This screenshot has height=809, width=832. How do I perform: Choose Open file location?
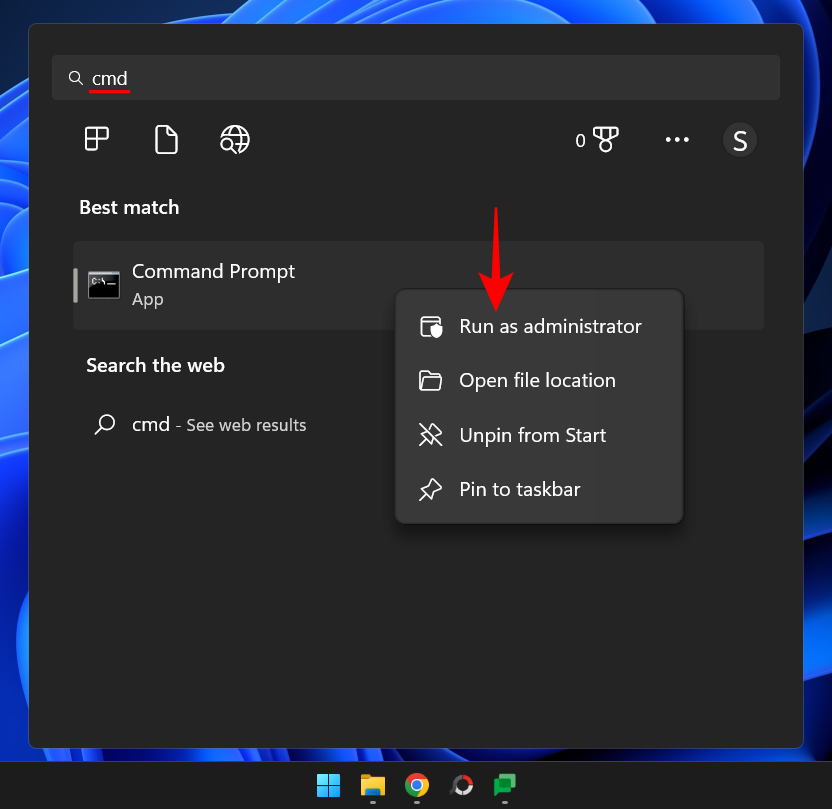click(x=537, y=380)
